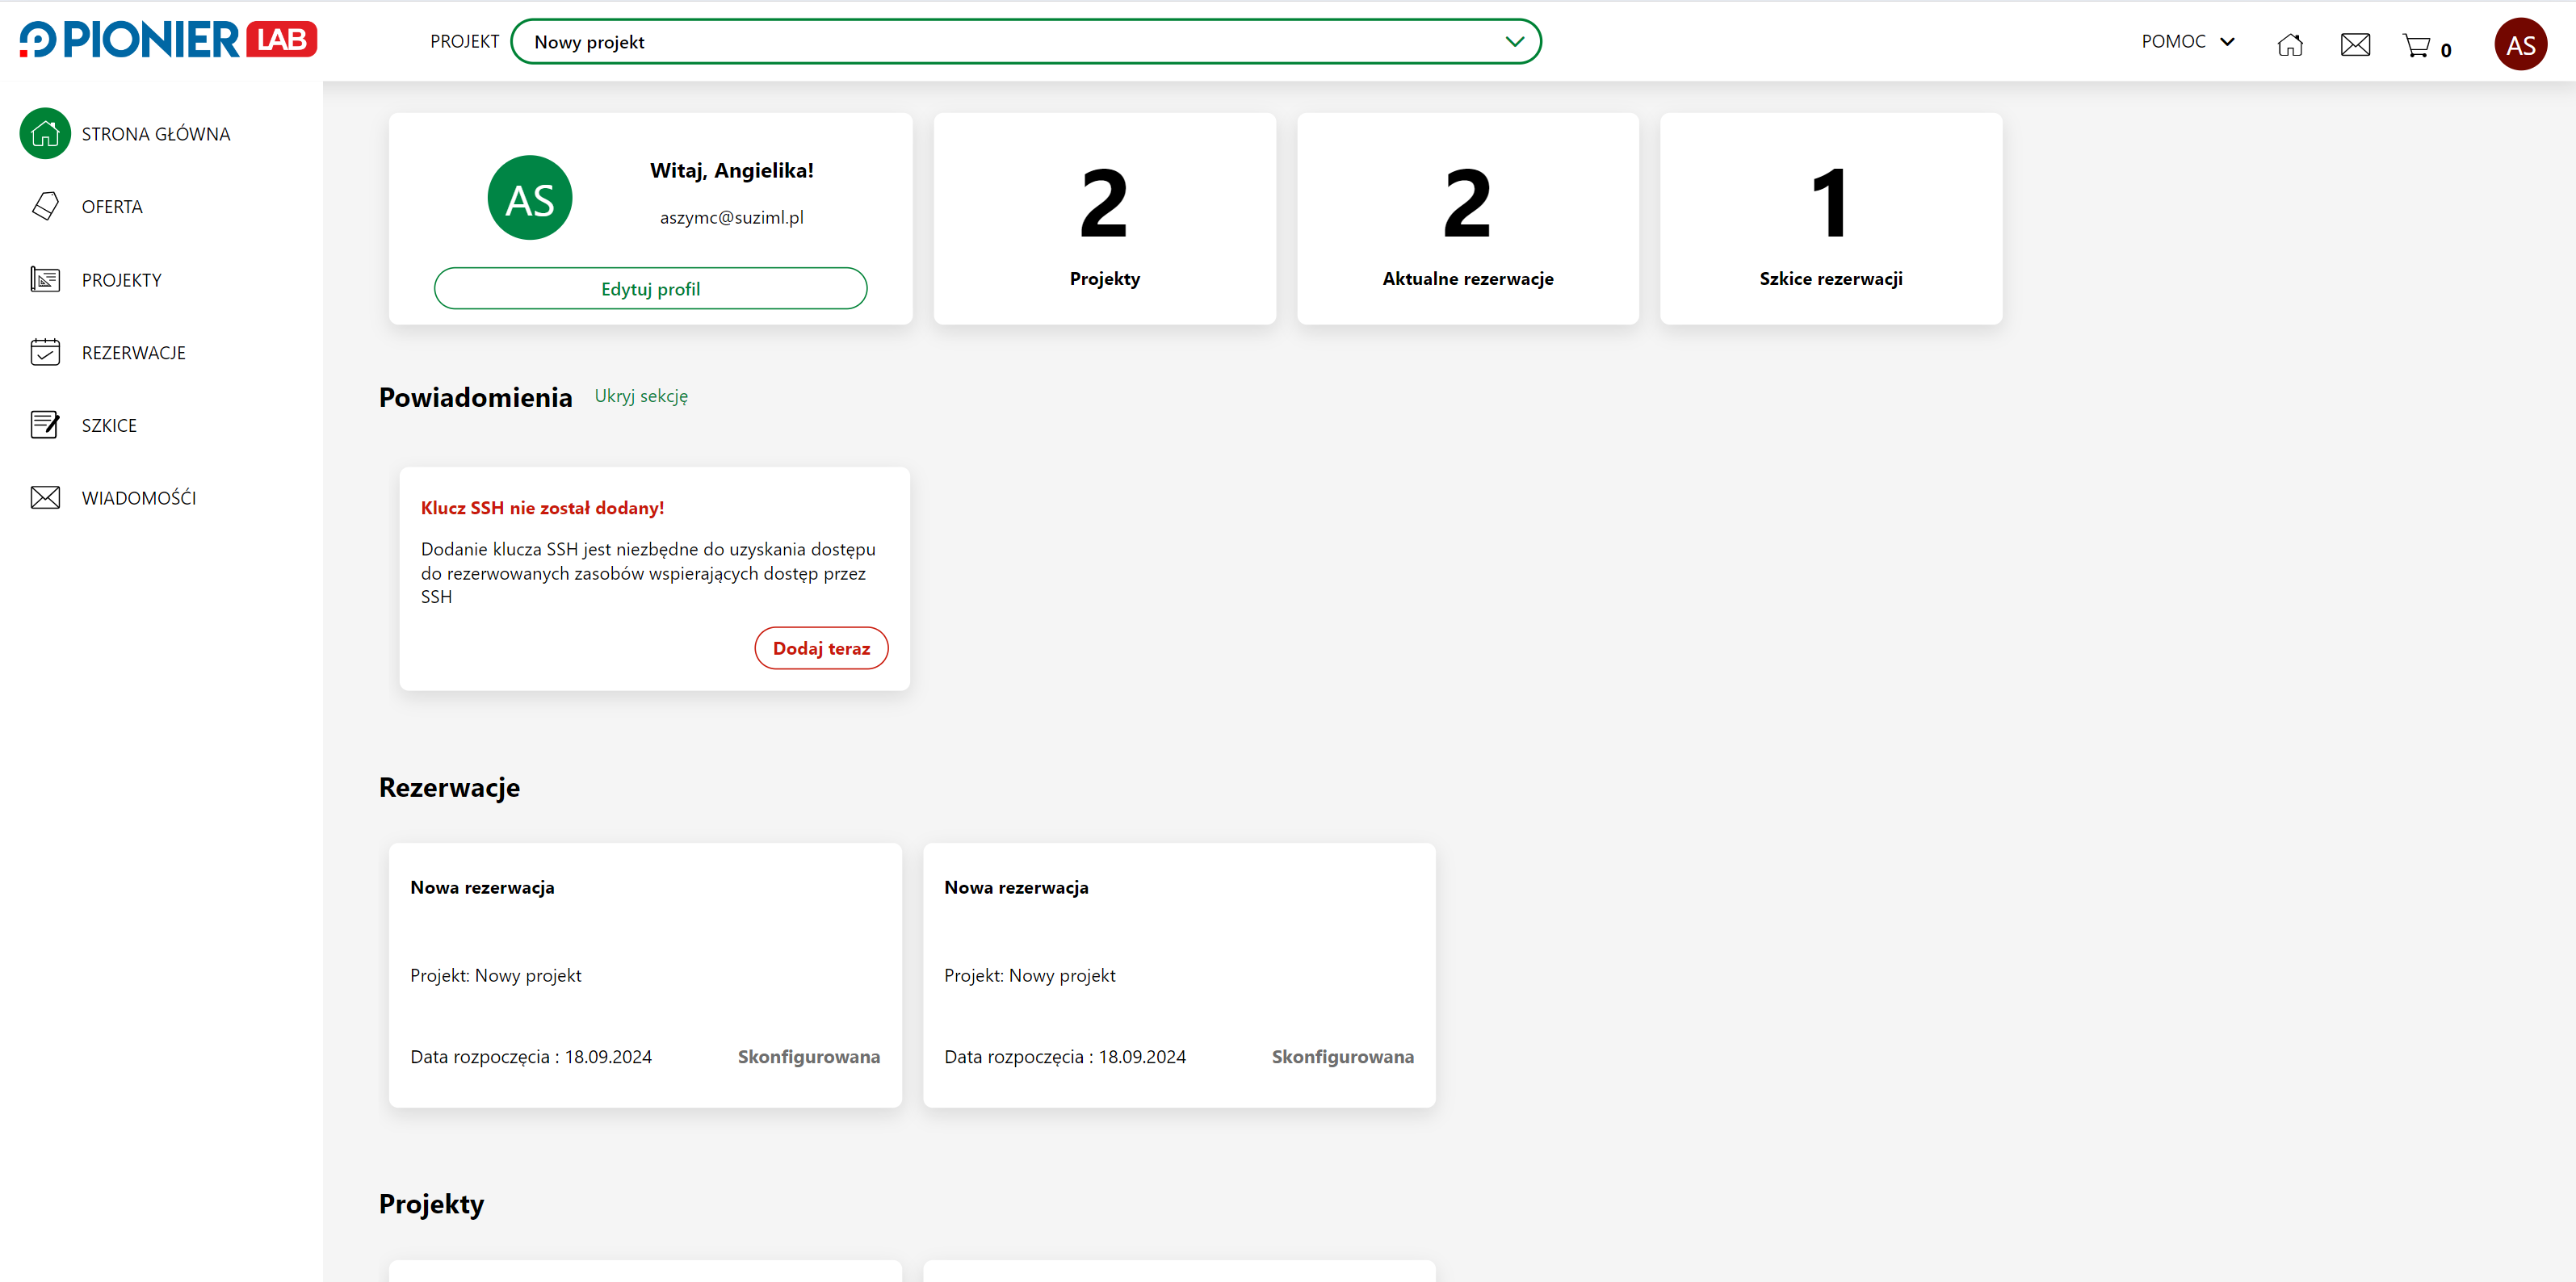Image resolution: width=2576 pixels, height=1282 pixels.
Task: Click the 'Klucz SSH nie został dodany!' heading
Action: point(542,508)
